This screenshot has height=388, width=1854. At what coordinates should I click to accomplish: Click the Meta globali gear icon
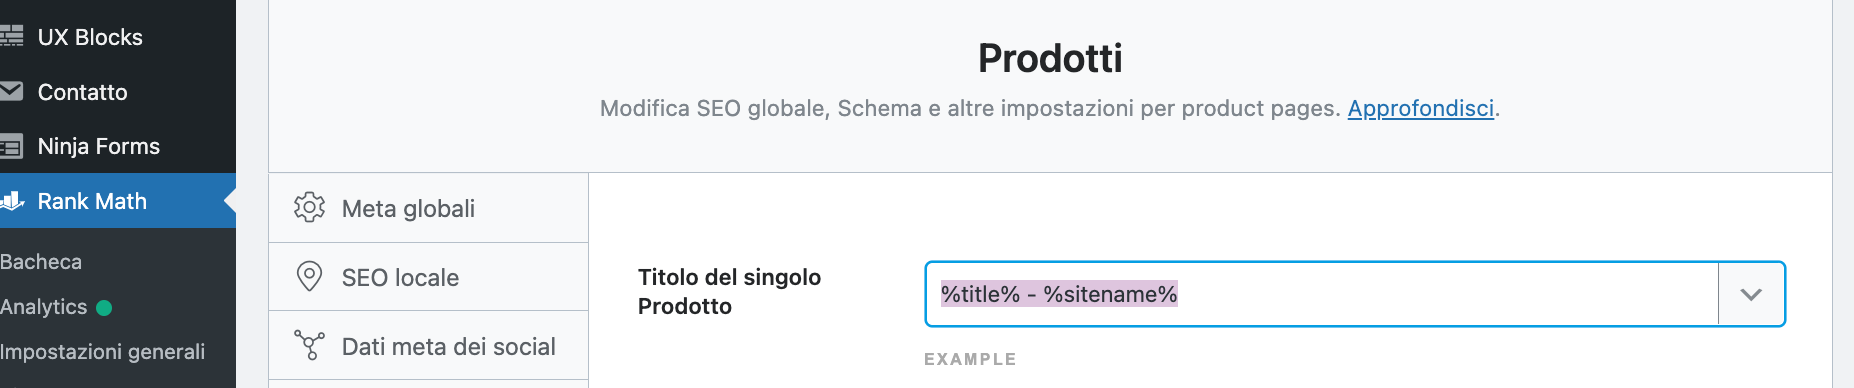click(309, 208)
